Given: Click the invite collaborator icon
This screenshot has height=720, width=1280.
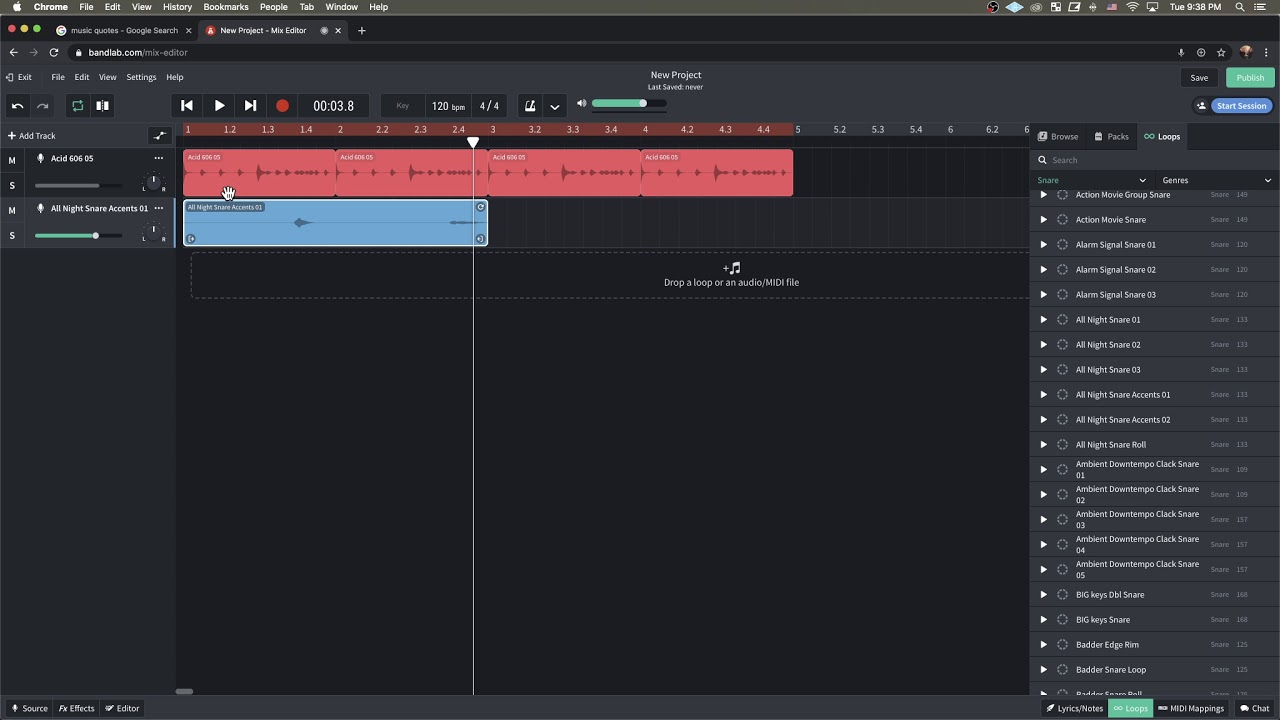Looking at the screenshot, I should pyautogui.click(x=1201, y=106).
